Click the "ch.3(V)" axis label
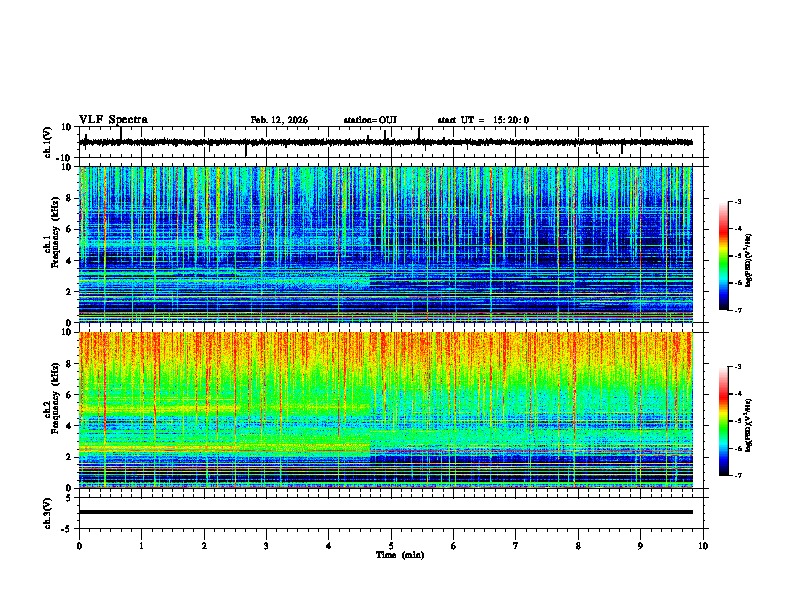The height and width of the screenshot is (612, 792). click(x=48, y=514)
